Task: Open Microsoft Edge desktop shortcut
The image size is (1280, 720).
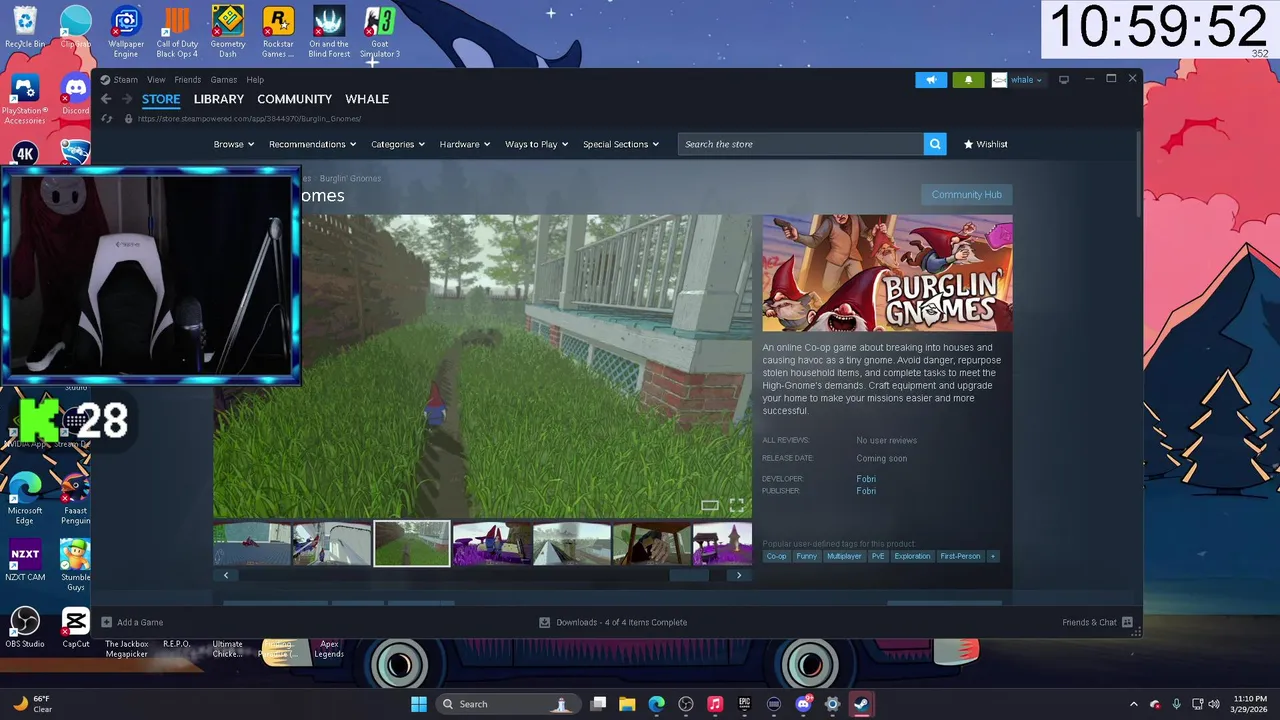Action: pyautogui.click(x=25, y=498)
